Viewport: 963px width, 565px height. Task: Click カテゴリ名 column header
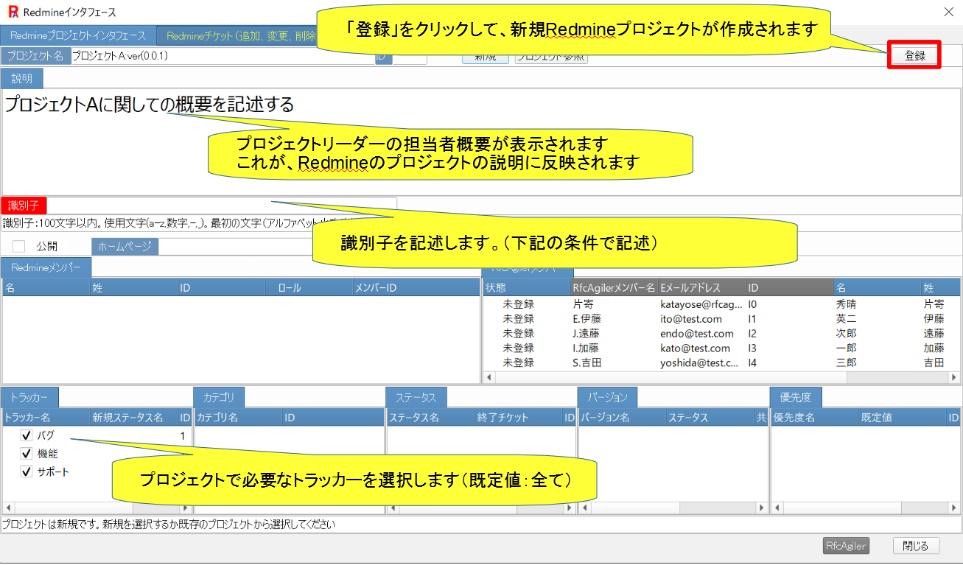238,418
